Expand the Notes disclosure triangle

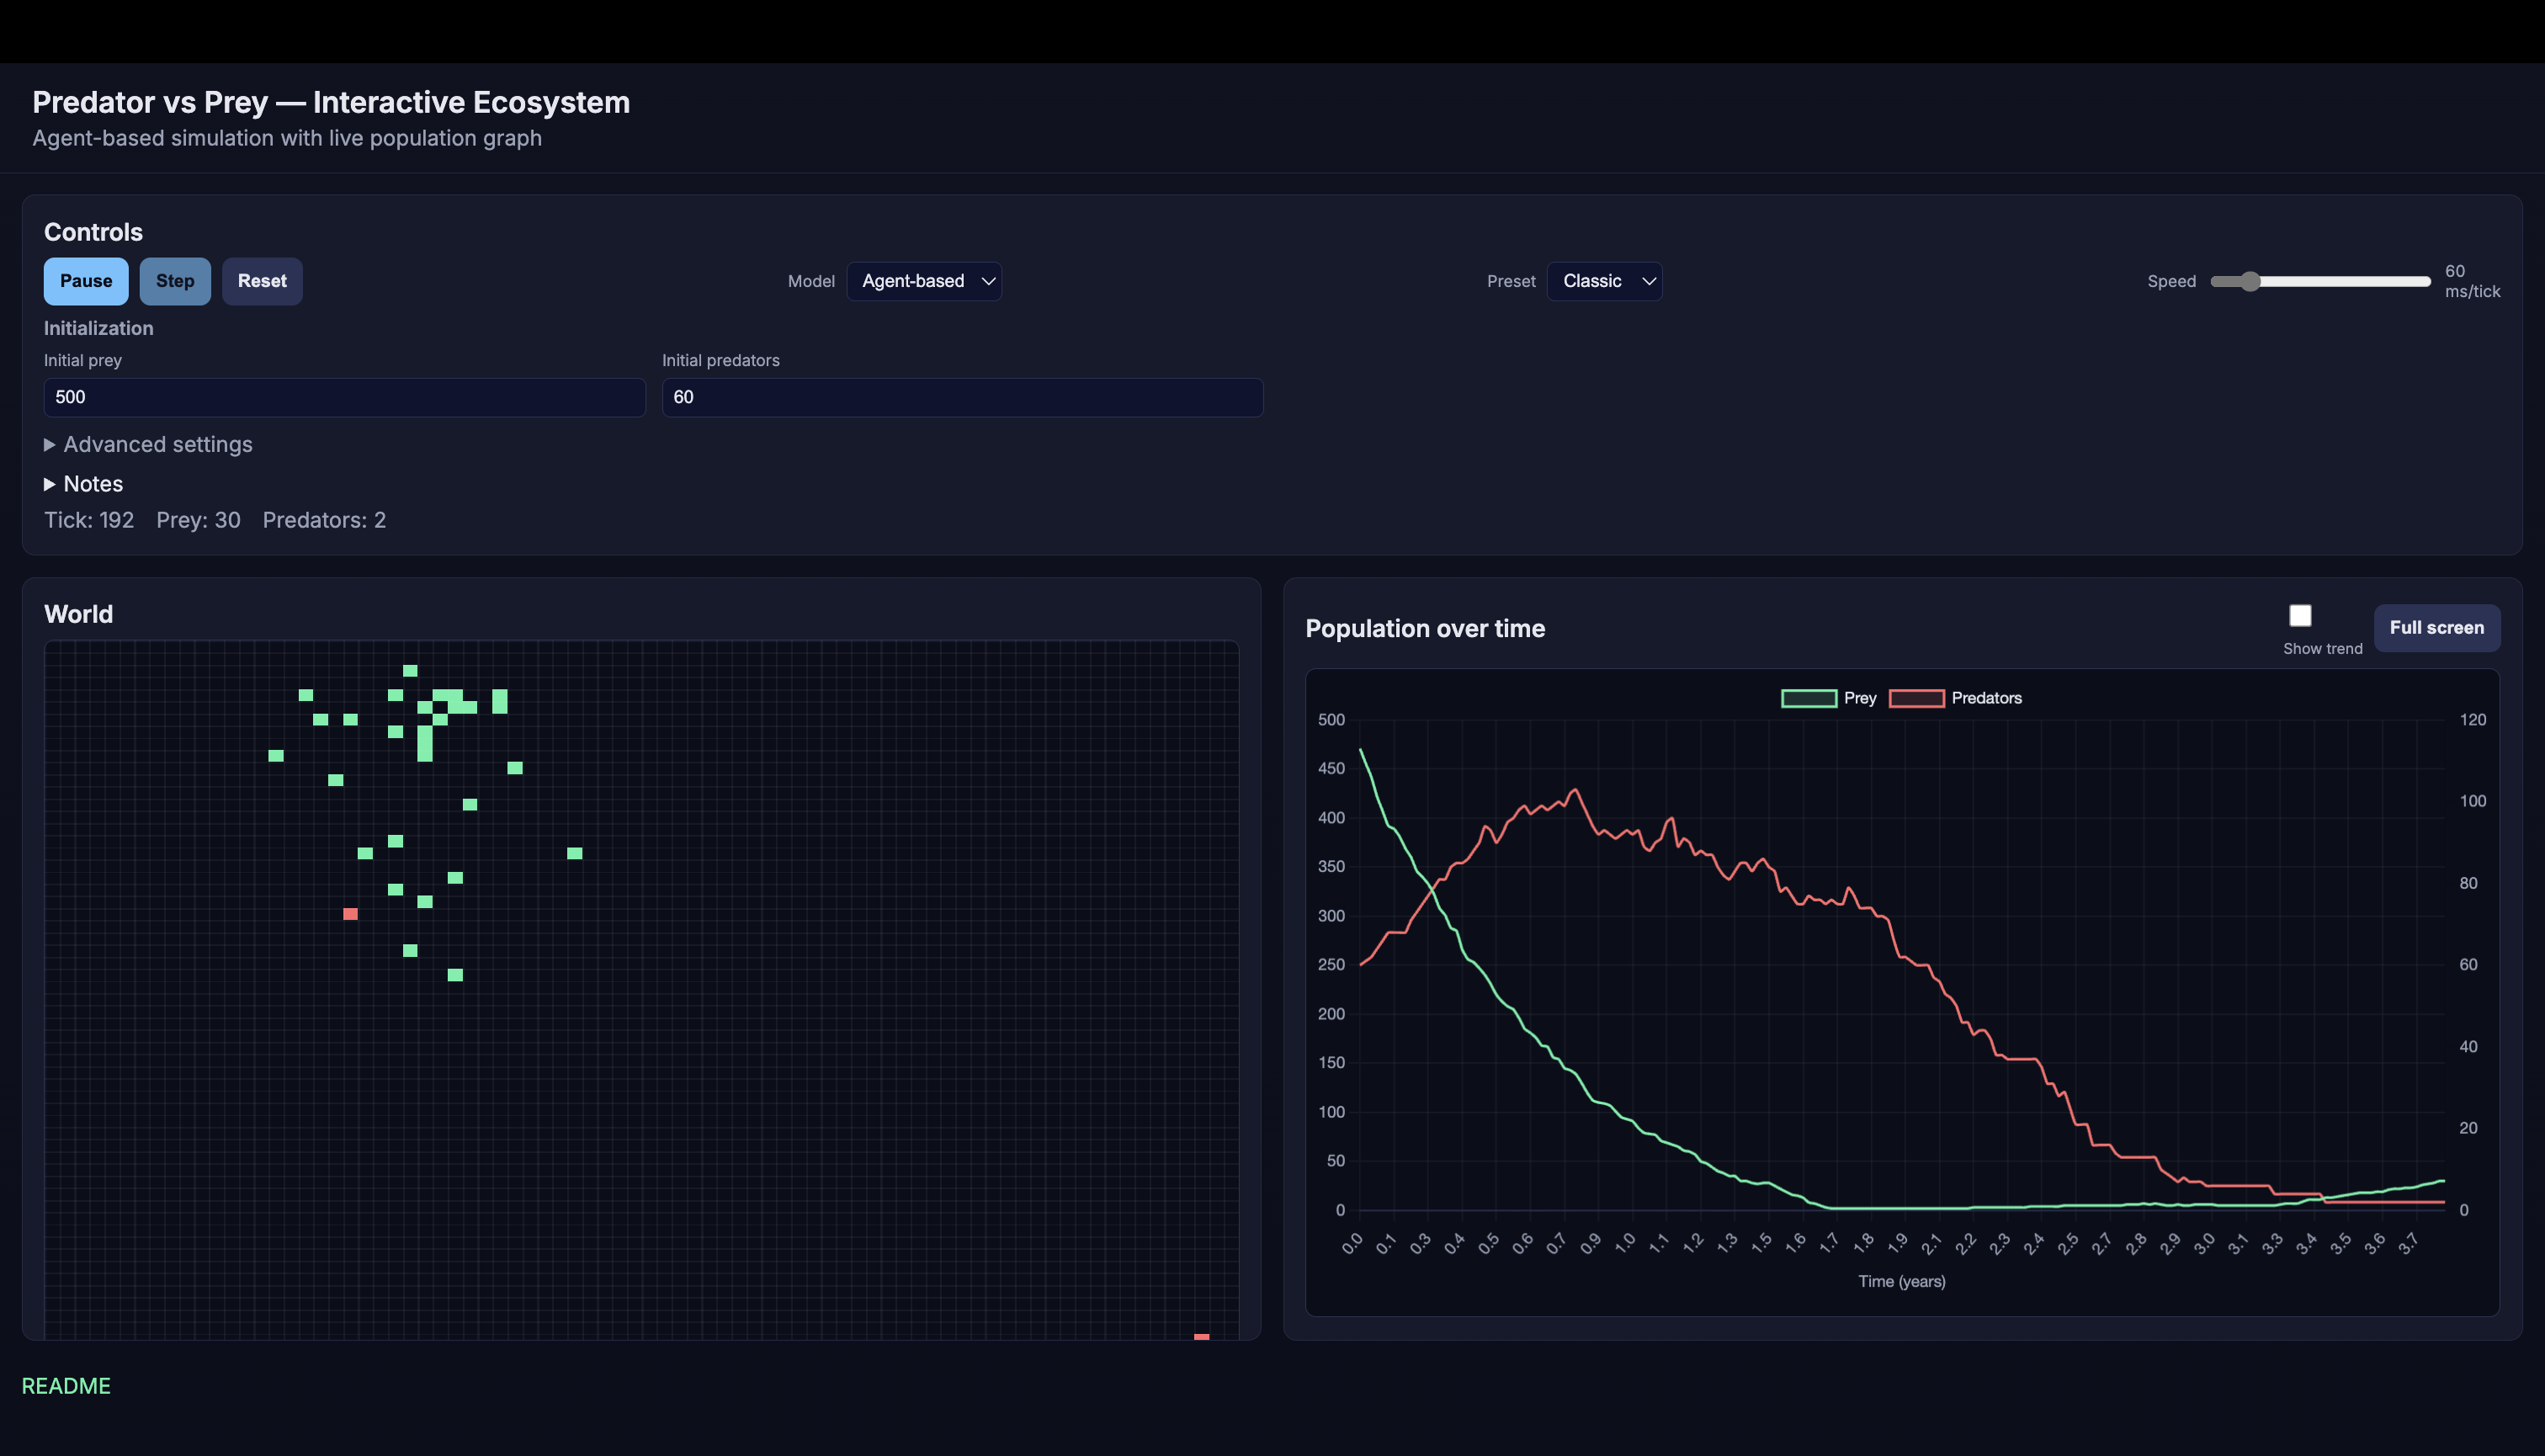click(49, 484)
